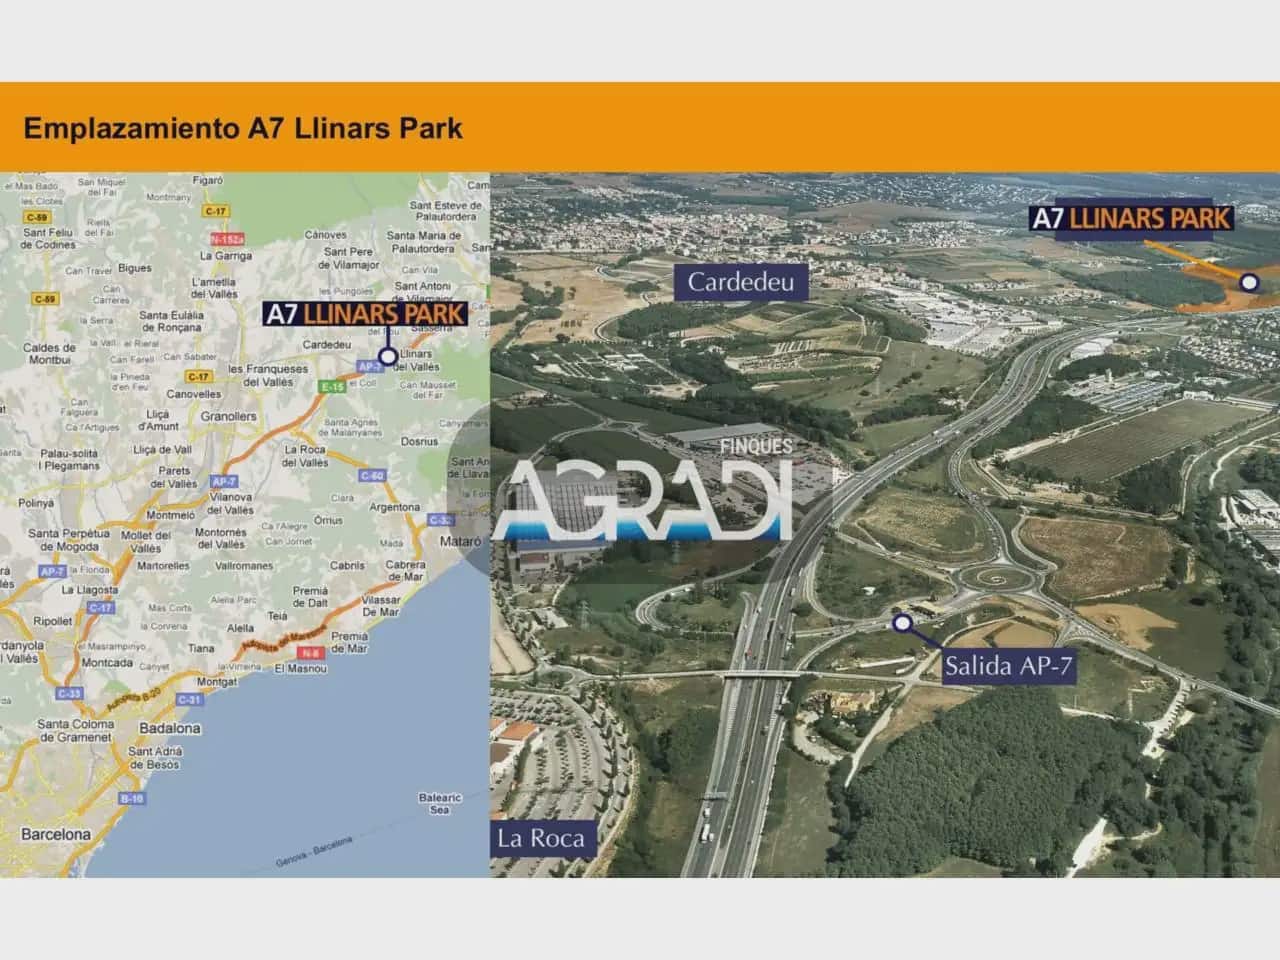Viewport: 1280px width, 960px height.
Task: Click Badalona on the map
Action: coord(170,728)
